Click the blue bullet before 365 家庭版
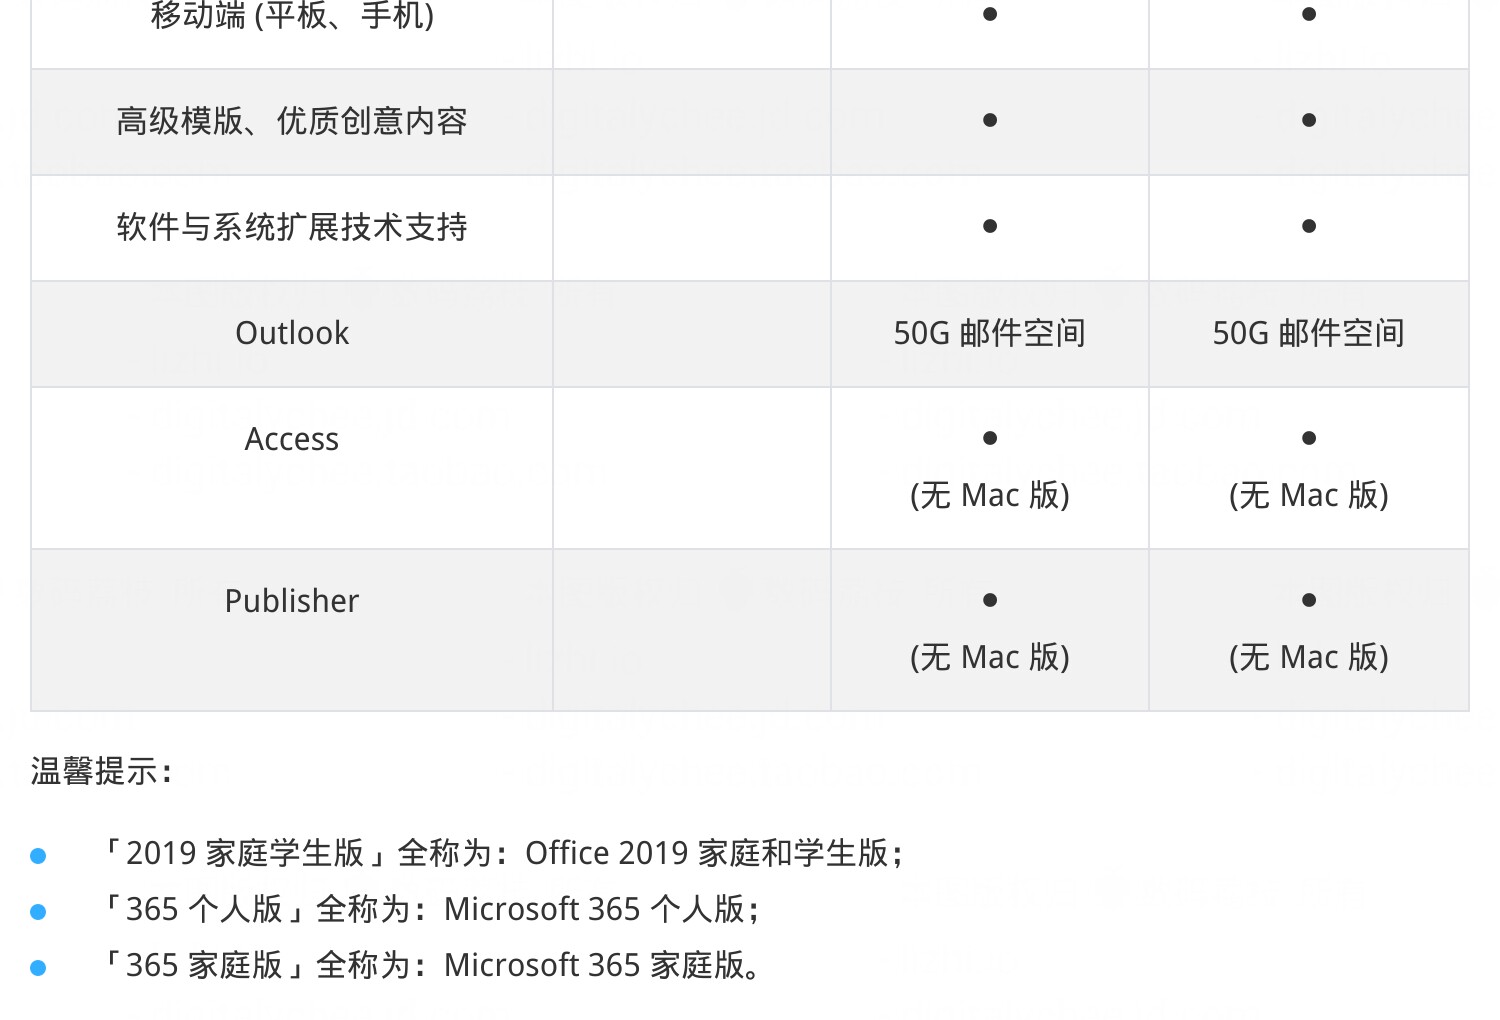Screen dimensions: 1500x1020 (38, 968)
